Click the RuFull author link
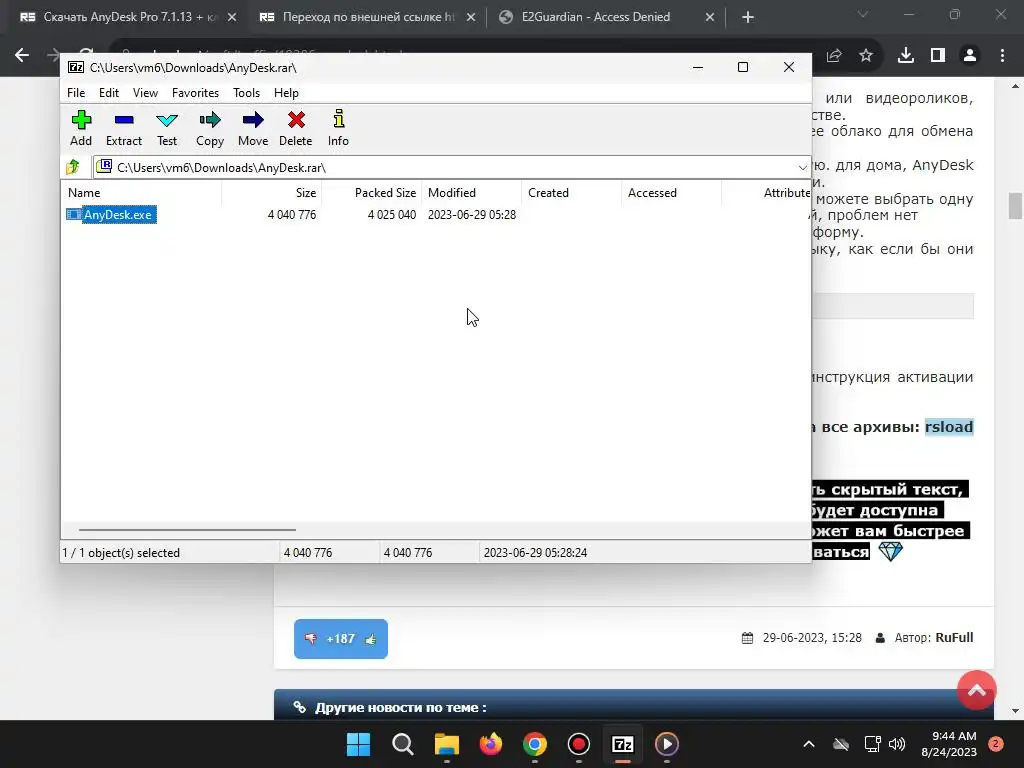Image resolution: width=1024 pixels, height=768 pixels. 954,637
